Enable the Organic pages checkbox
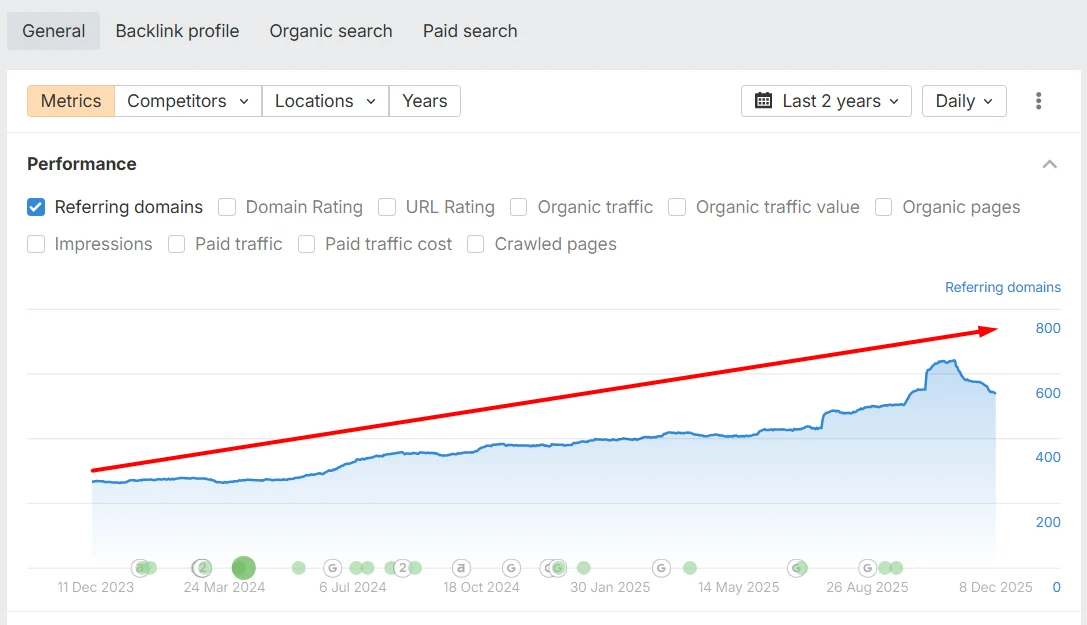The height and width of the screenshot is (625, 1087). point(883,207)
